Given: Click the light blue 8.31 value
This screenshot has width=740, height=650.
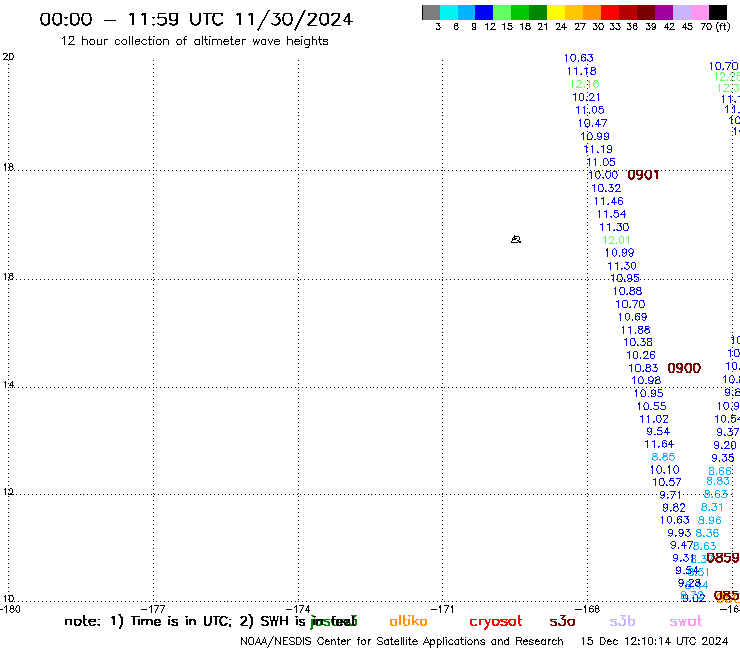Looking at the screenshot, I should tap(712, 507).
